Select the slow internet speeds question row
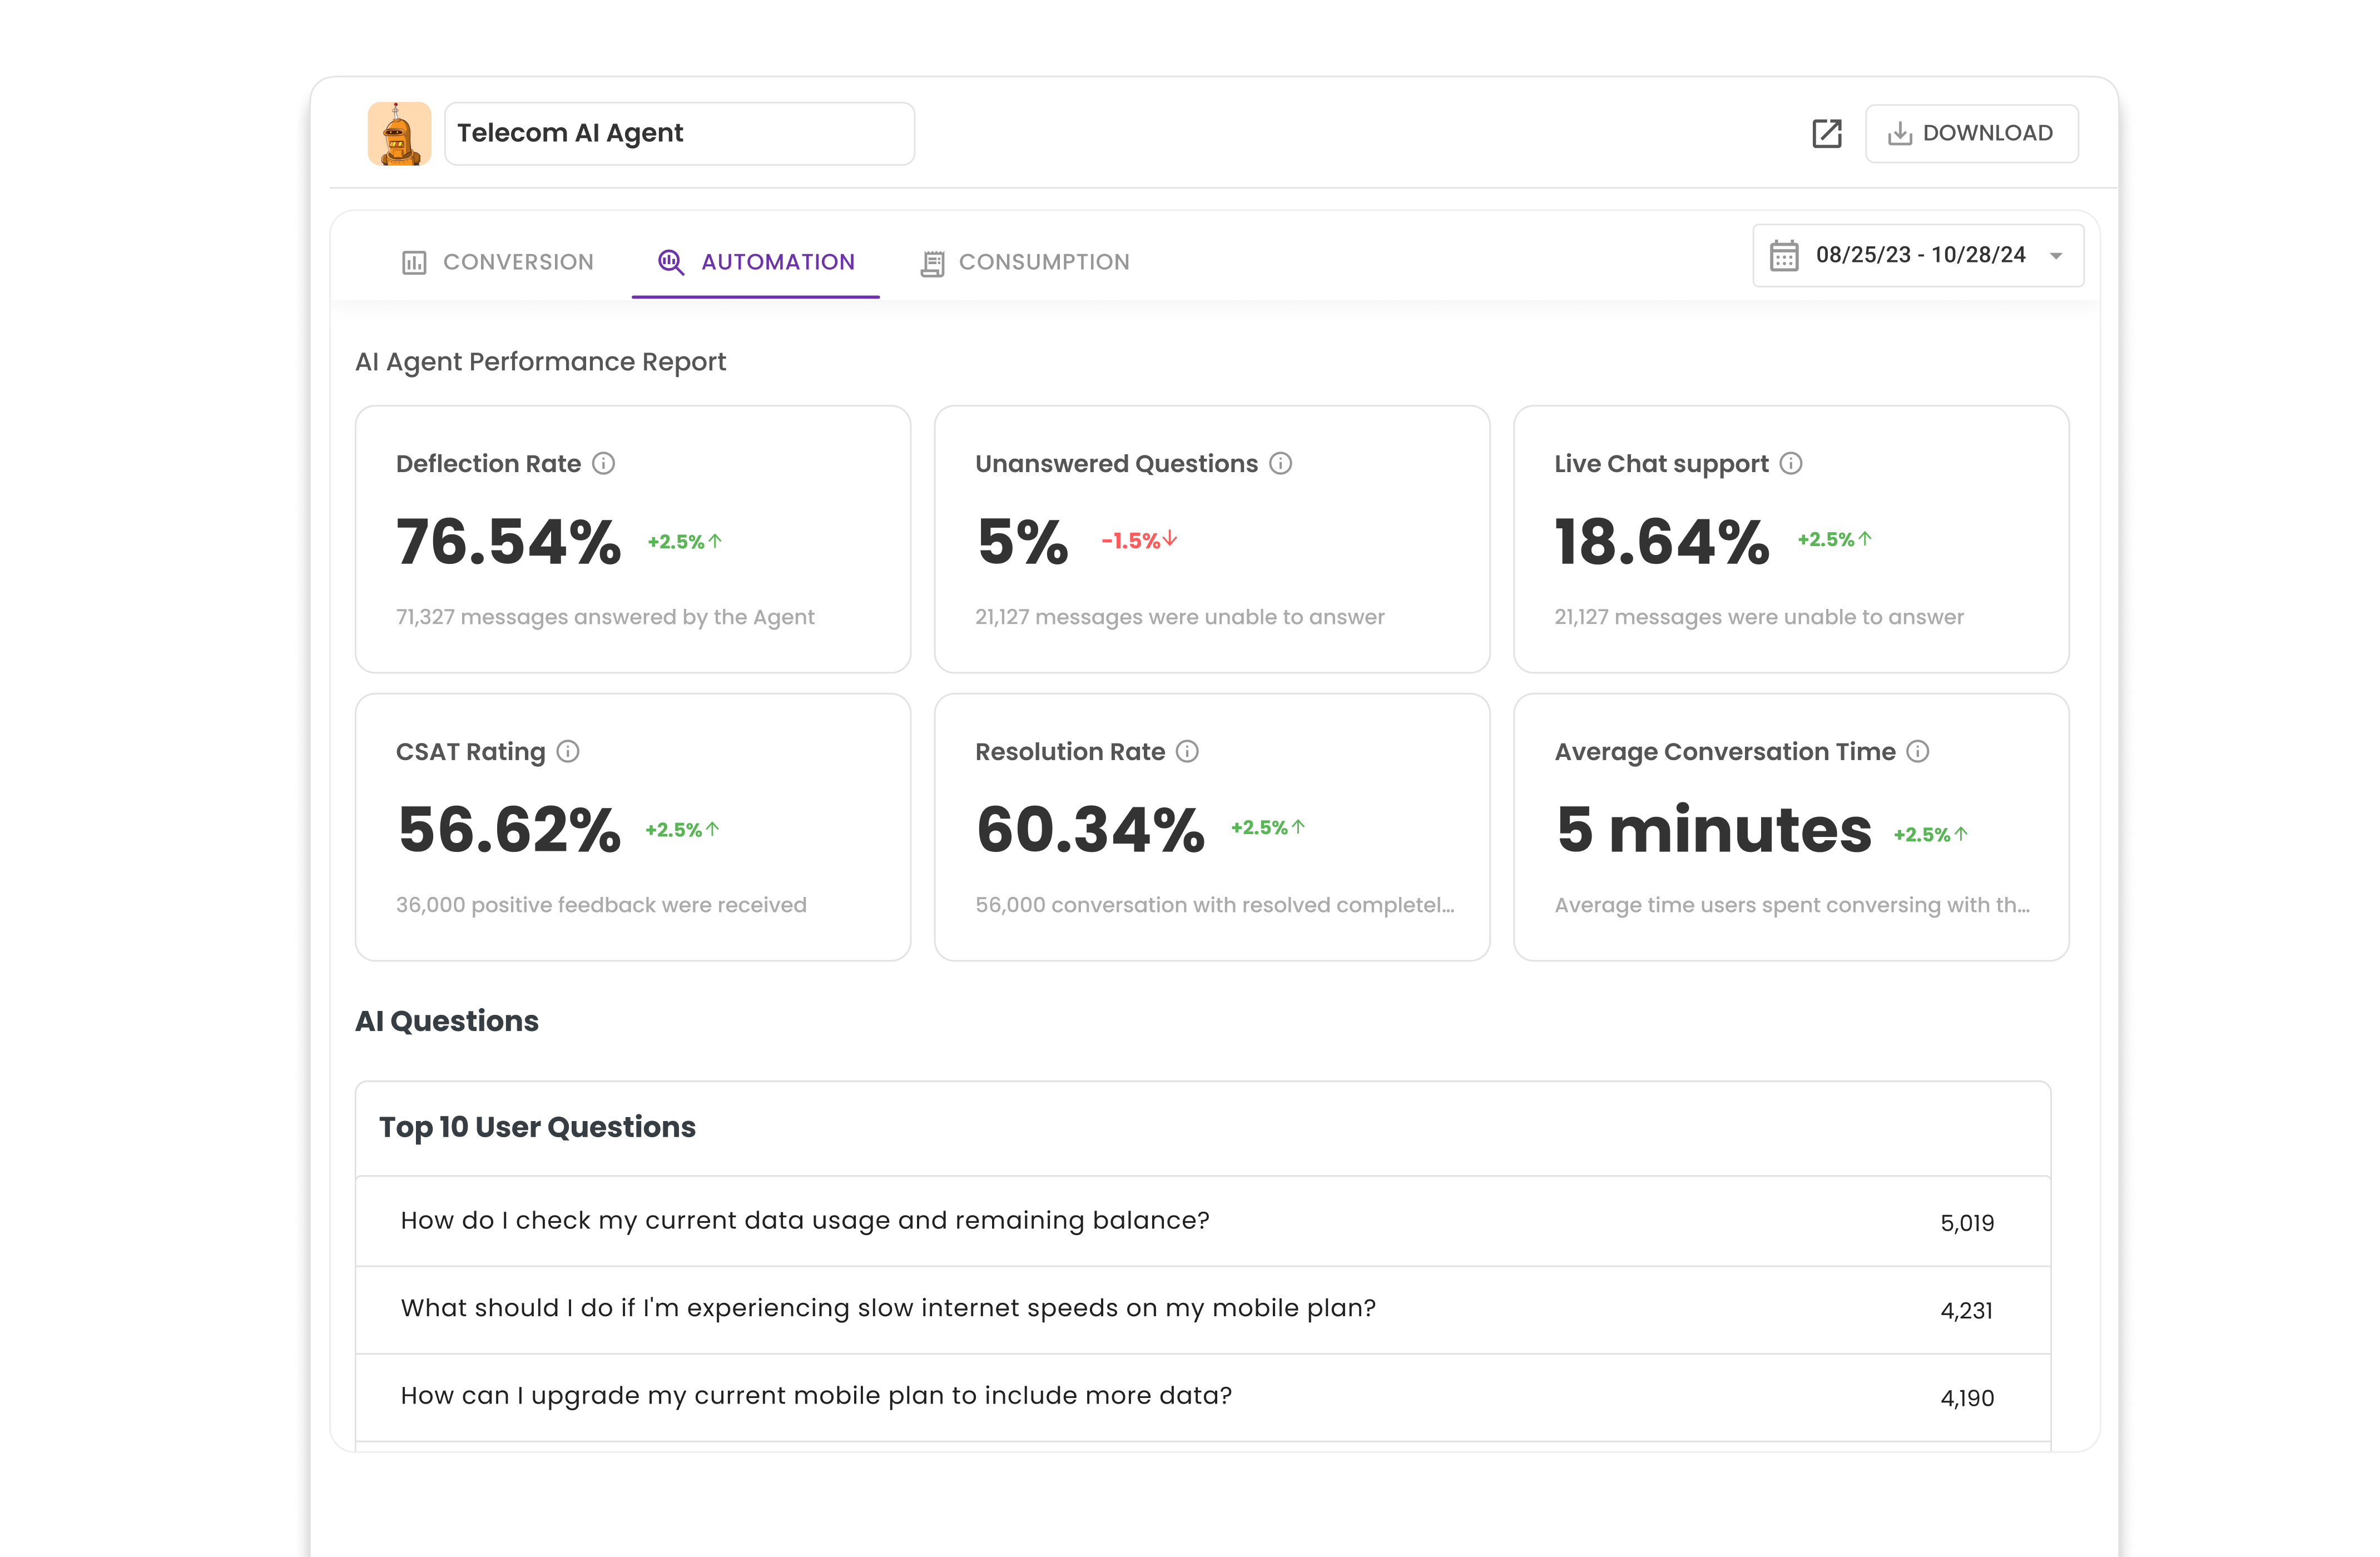Screen dimensions: 2380x1557 1202,1309
